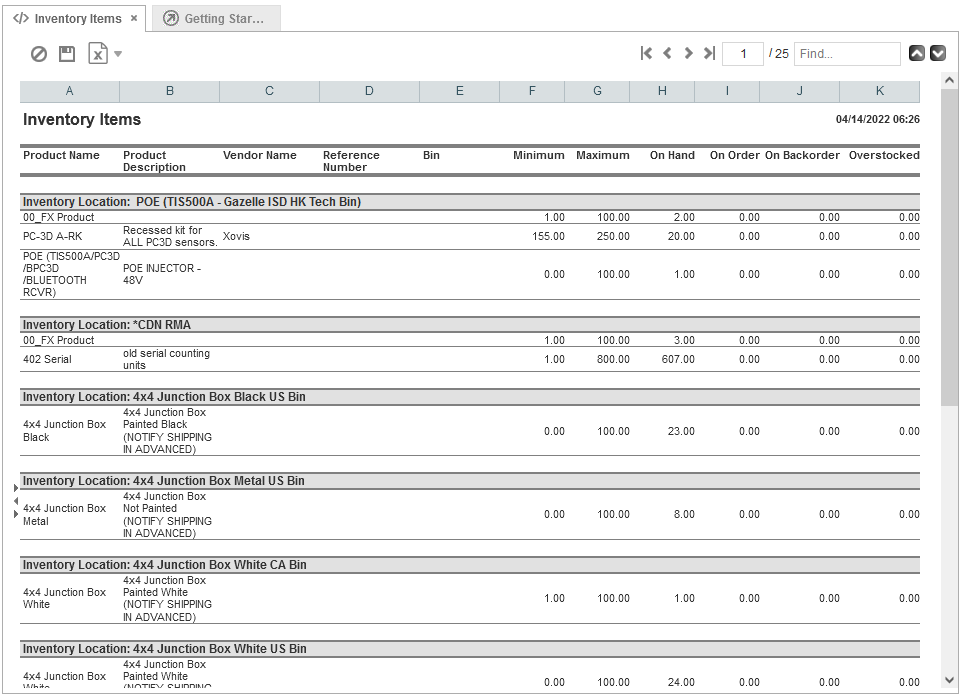Click the Overstocked column heading
This screenshot has width=961, height=697.
click(884, 155)
